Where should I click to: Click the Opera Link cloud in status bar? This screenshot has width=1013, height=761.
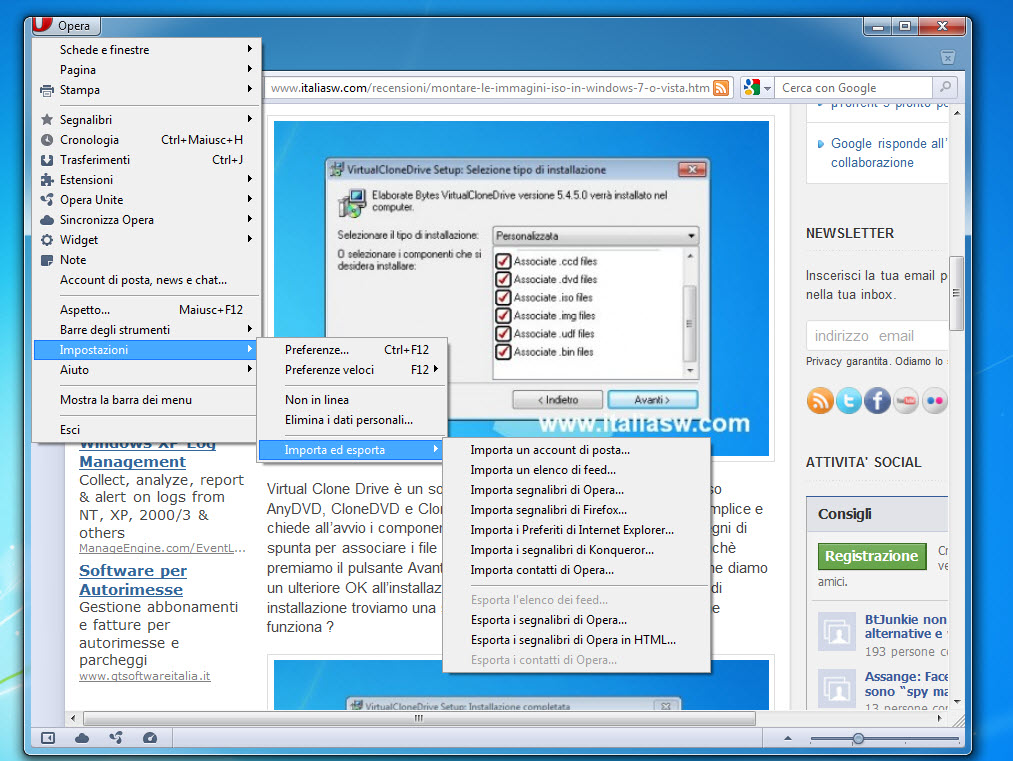click(82, 738)
